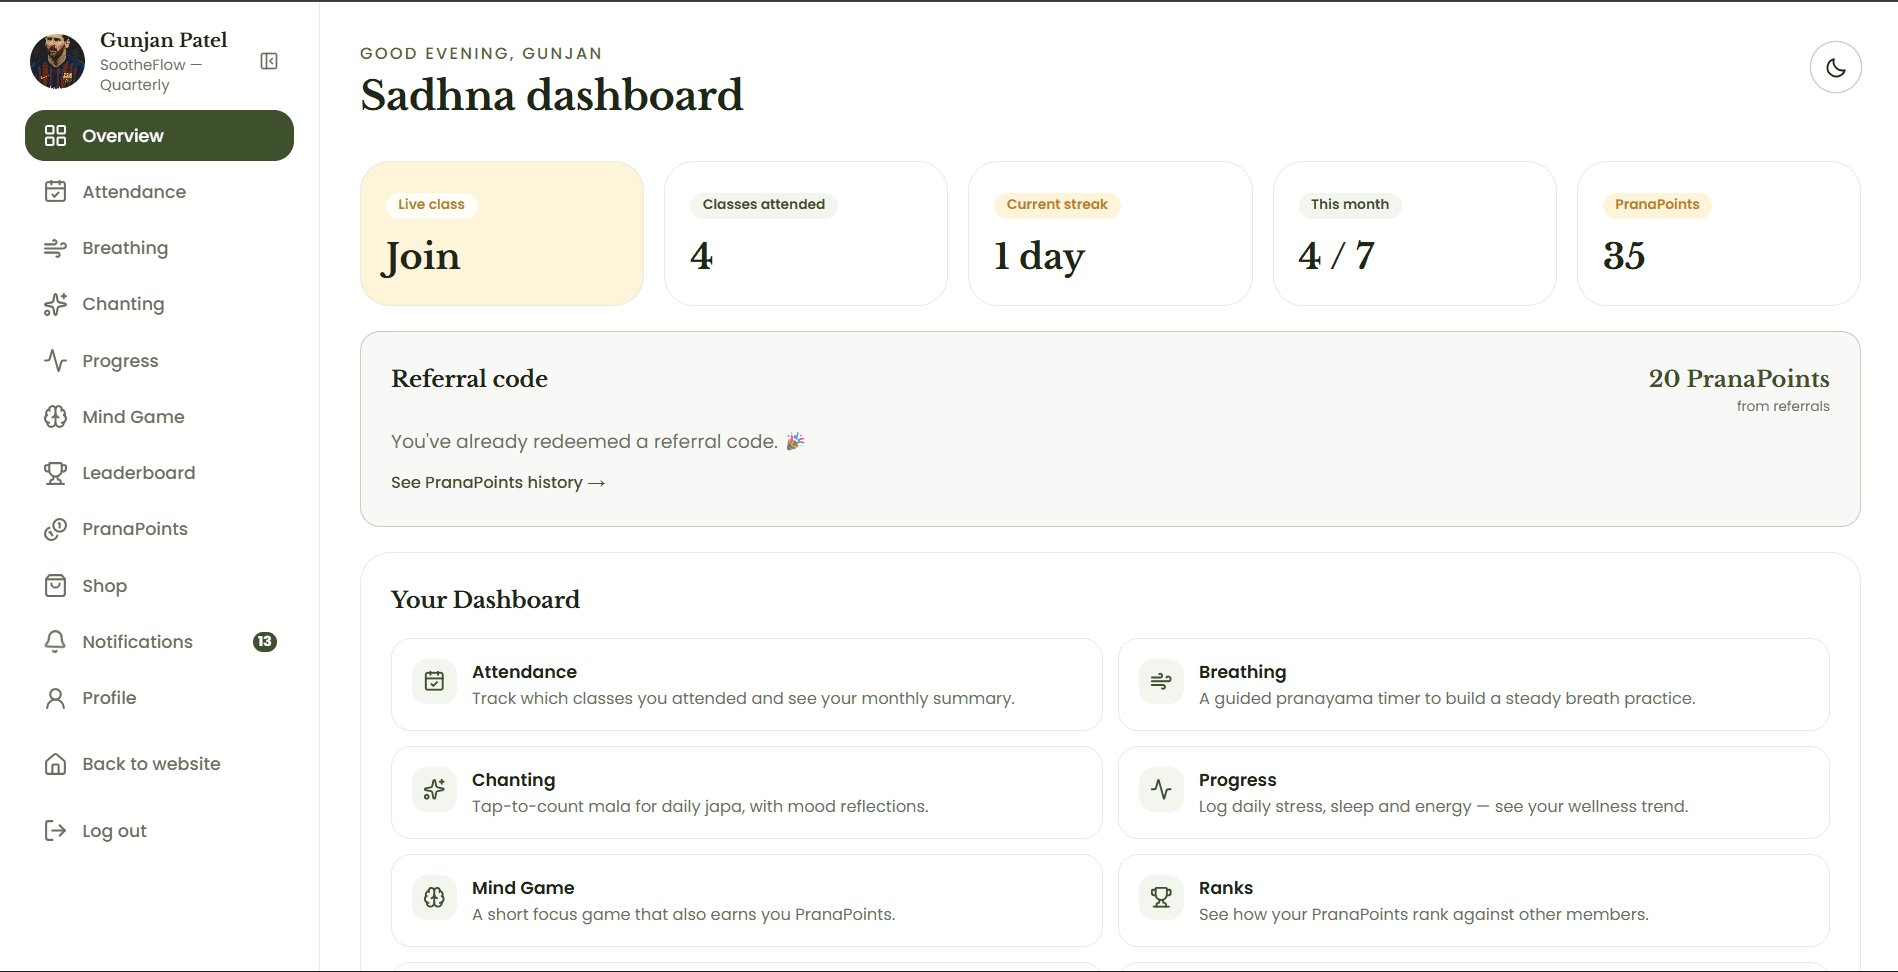Click 'SootheFlow — Quarterly' plan text
Screen dimensions: 1898x972
pos(151,75)
